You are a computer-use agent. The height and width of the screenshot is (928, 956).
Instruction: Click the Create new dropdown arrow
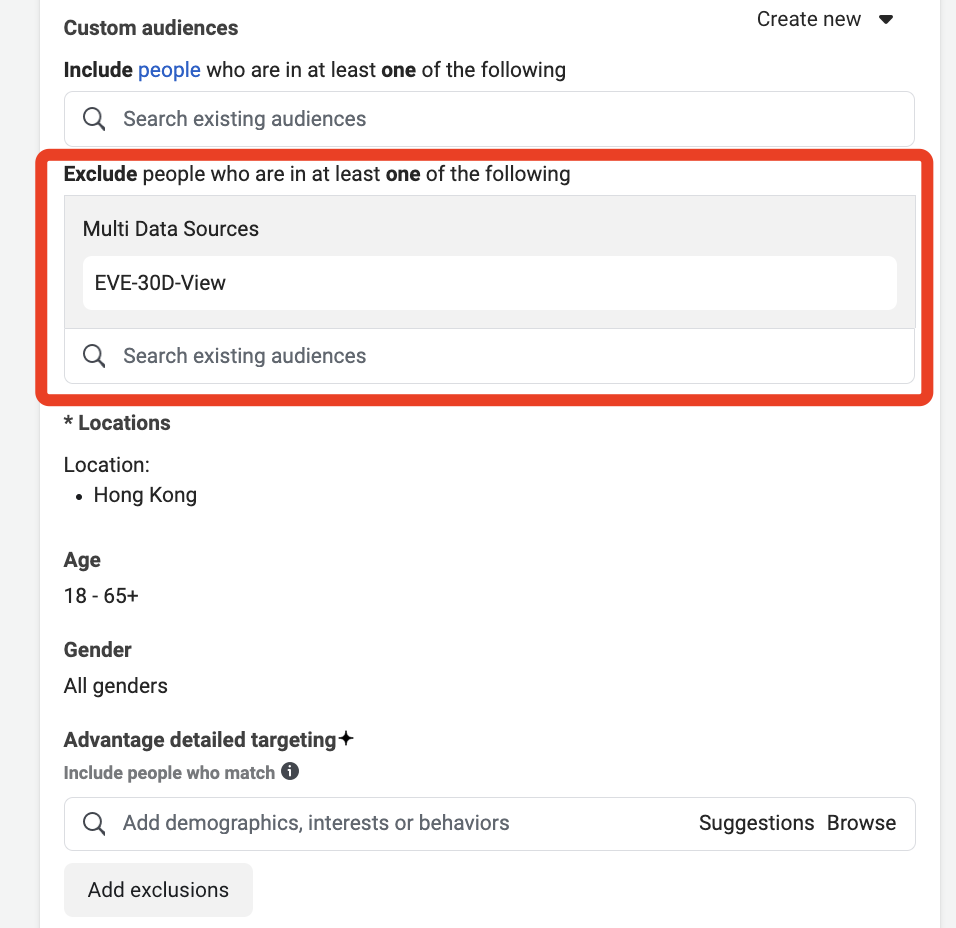[886, 20]
